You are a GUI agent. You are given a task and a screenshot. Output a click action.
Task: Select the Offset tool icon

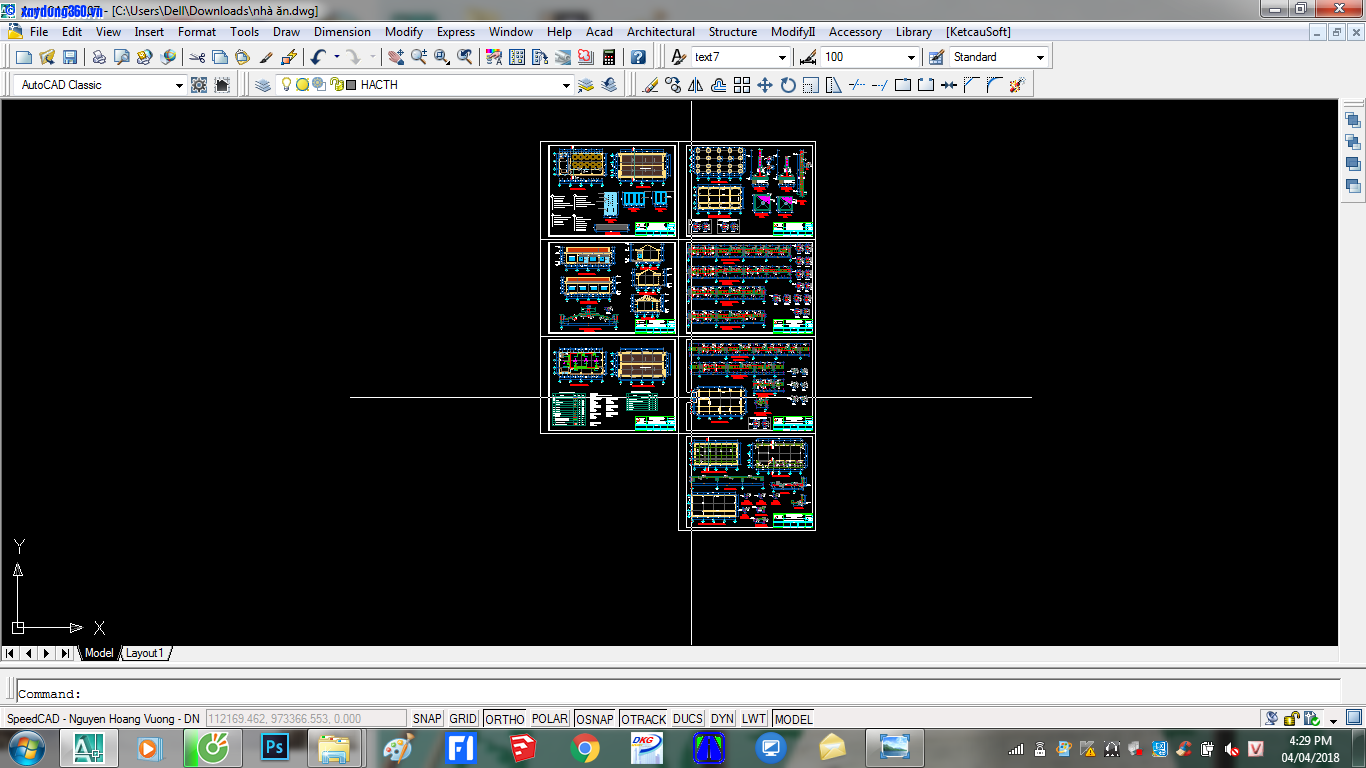(719, 85)
